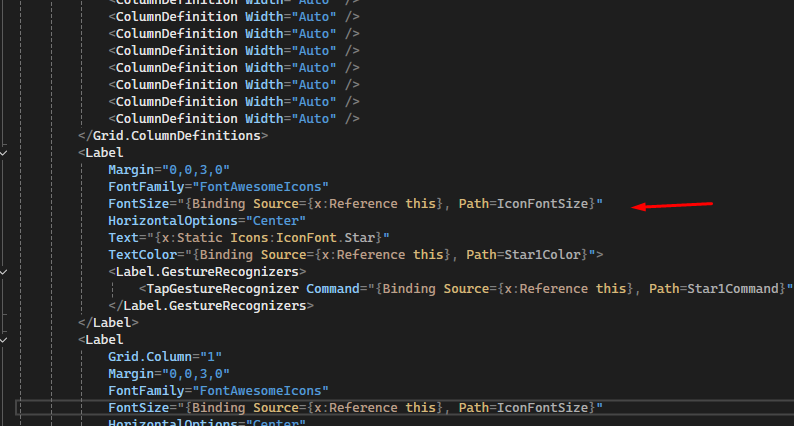Click the highlighted FontSize line in the second Label
794x426 pixels.
pyautogui.click(x=355, y=407)
